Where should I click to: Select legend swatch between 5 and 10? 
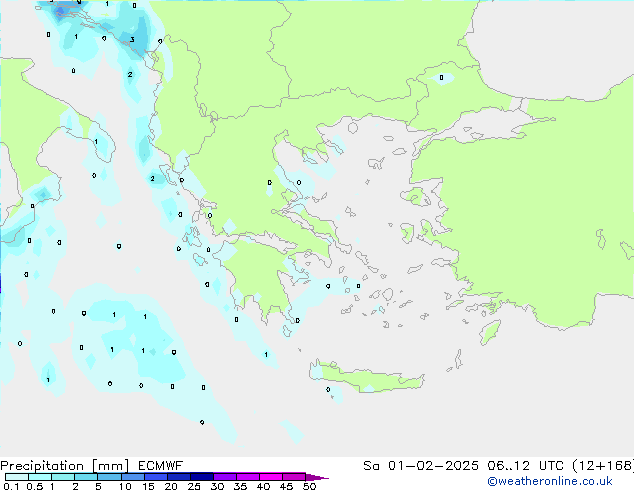click(x=109, y=477)
